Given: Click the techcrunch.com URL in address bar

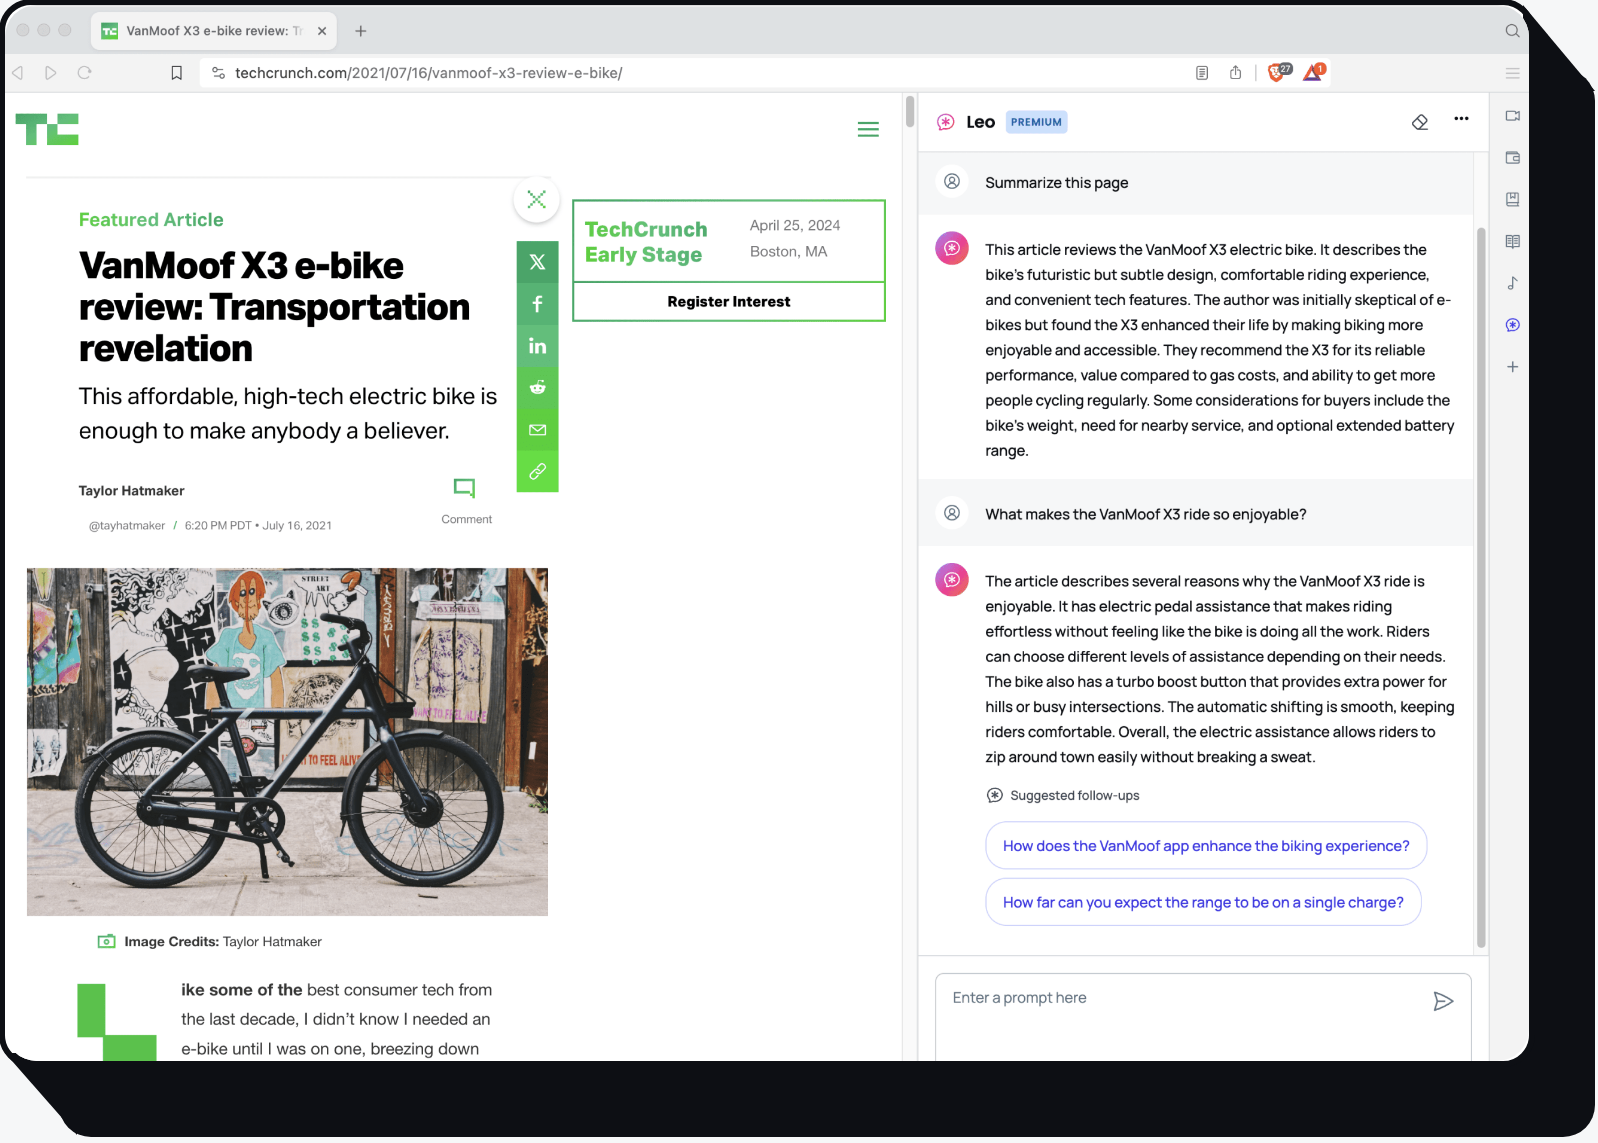Looking at the screenshot, I should coord(428,73).
